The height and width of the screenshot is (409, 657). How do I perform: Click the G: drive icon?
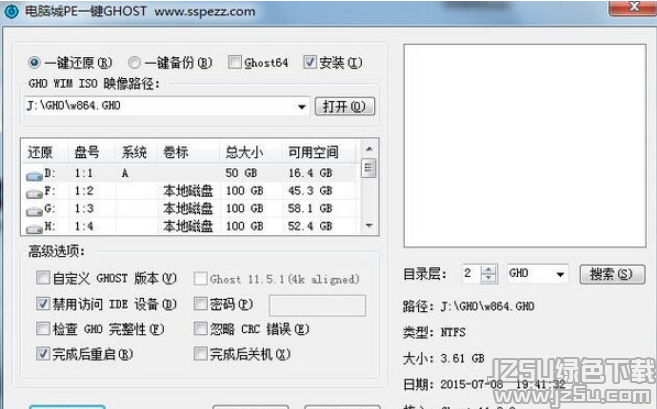pyautogui.click(x=34, y=211)
